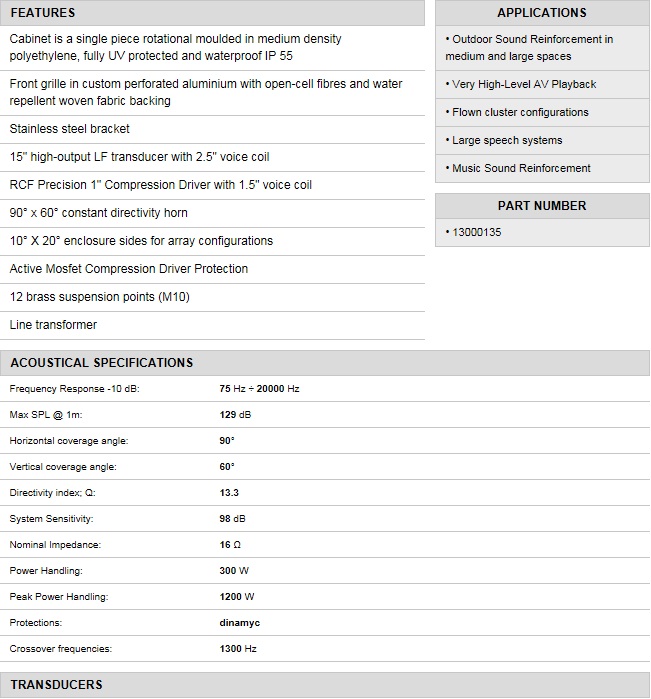The width and height of the screenshot is (651, 699).
Task: Select the Nominal Impedance value 16 Ω
Action: [230, 545]
